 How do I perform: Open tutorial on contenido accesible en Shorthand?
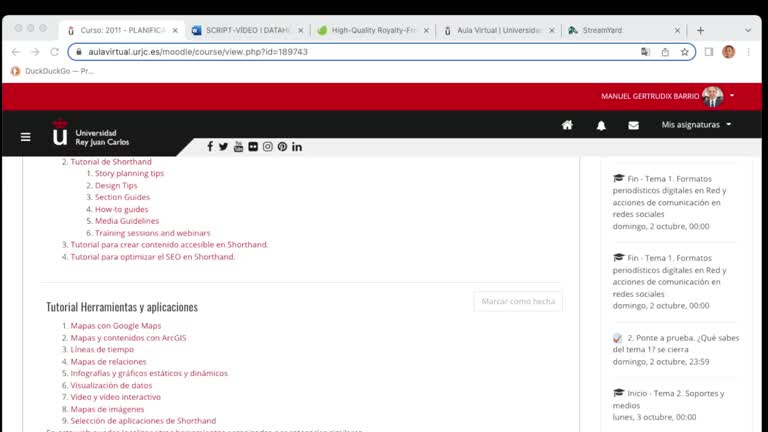point(169,244)
